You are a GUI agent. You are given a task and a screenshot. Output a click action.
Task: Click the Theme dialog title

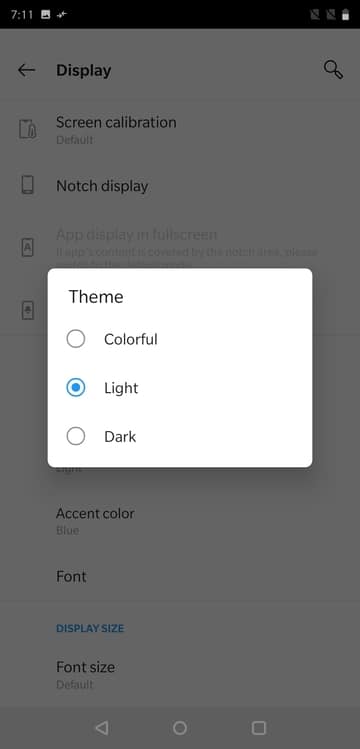[96, 297]
